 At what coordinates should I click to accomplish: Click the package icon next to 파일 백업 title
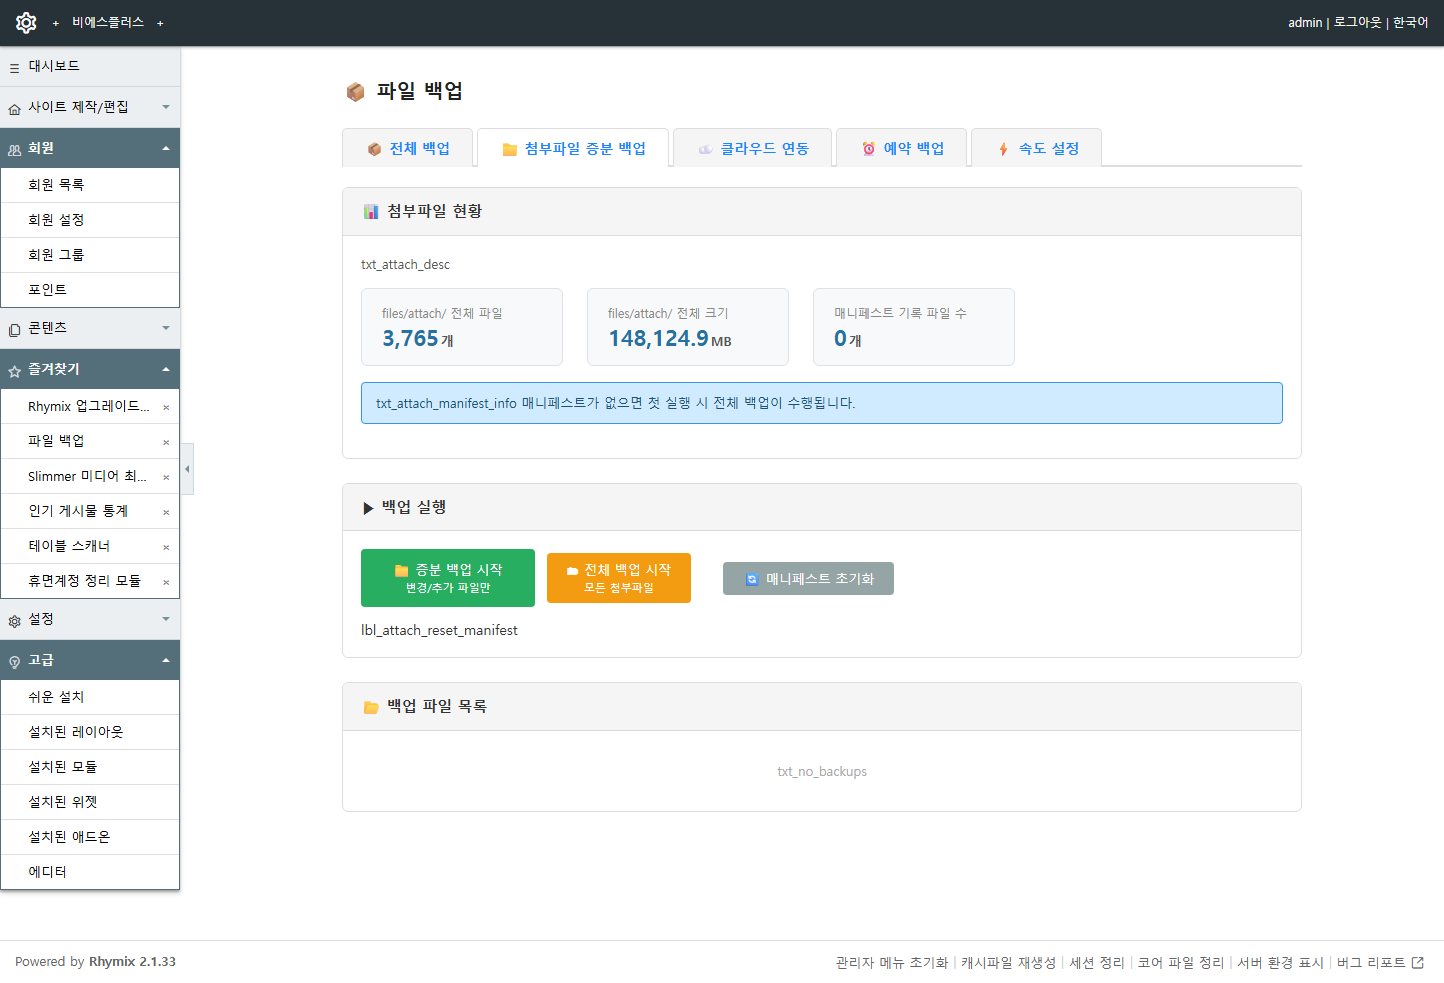coord(355,92)
